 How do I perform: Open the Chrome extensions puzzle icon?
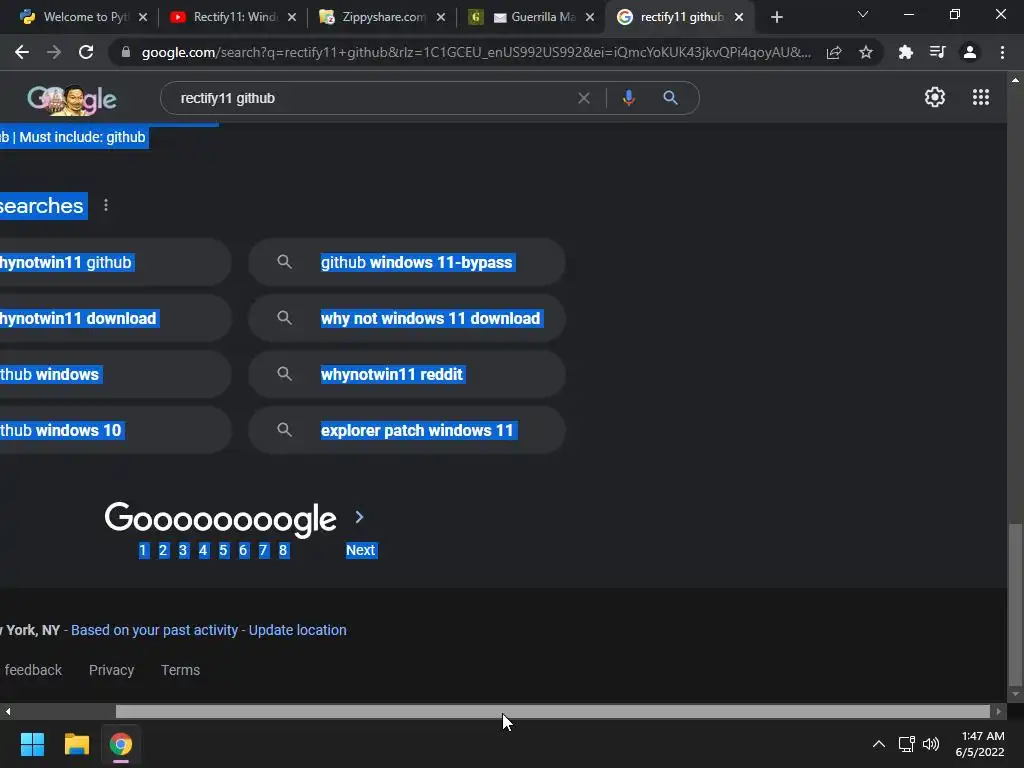click(905, 52)
